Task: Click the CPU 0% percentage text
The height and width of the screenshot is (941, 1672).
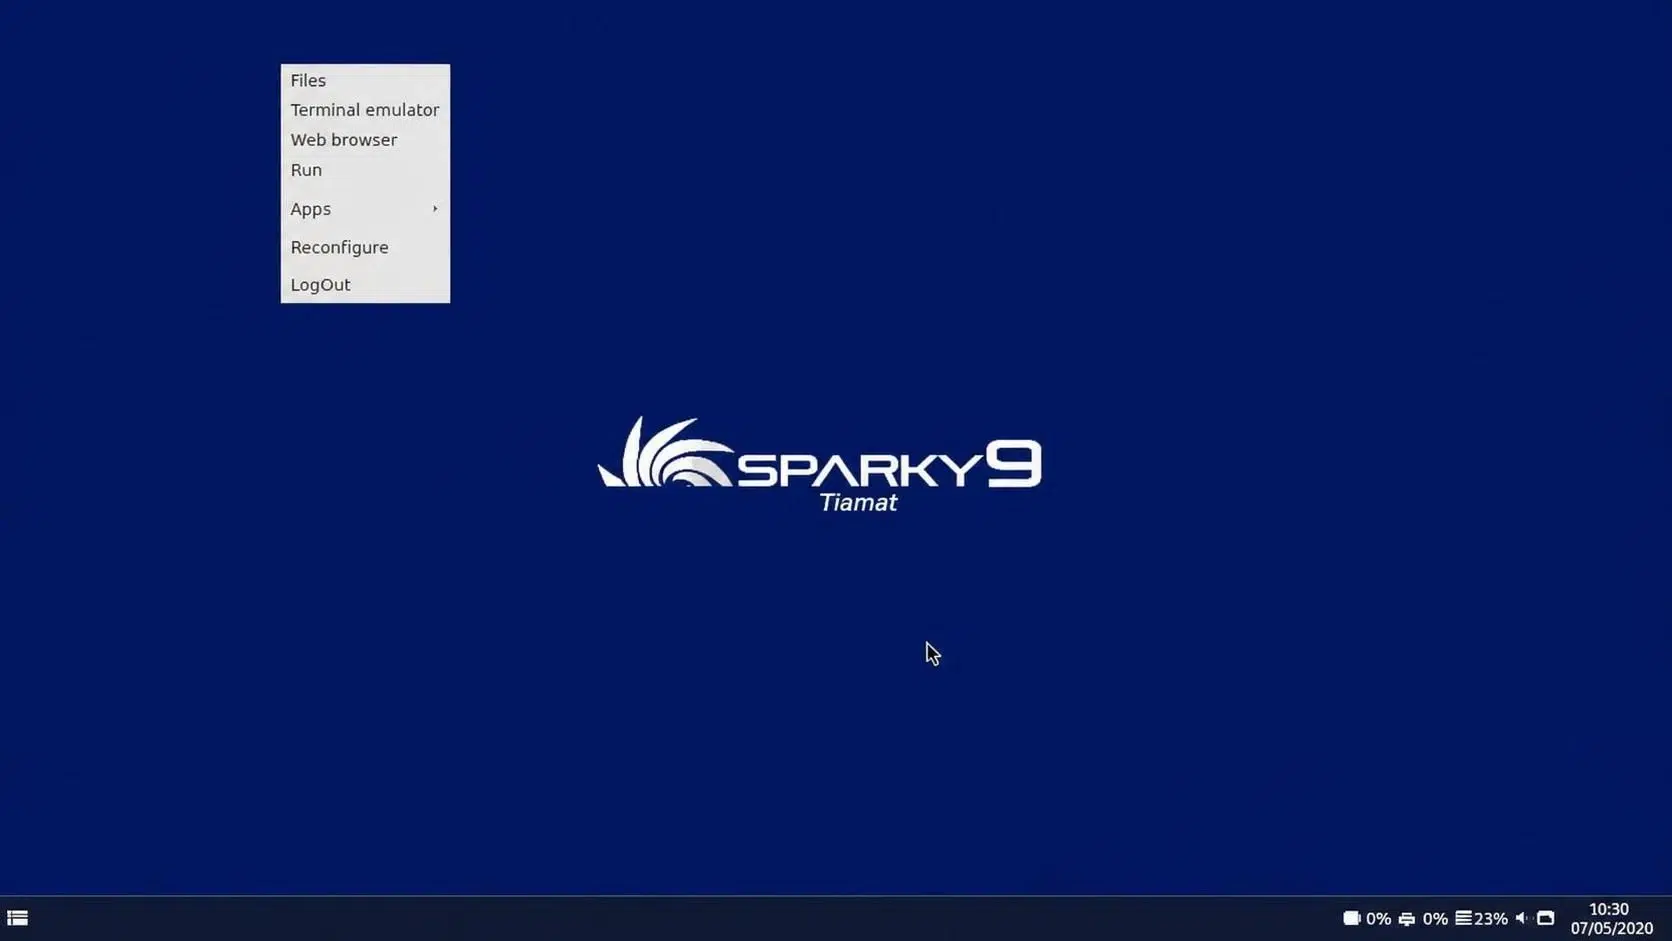Action: [x=1435, y=918]
